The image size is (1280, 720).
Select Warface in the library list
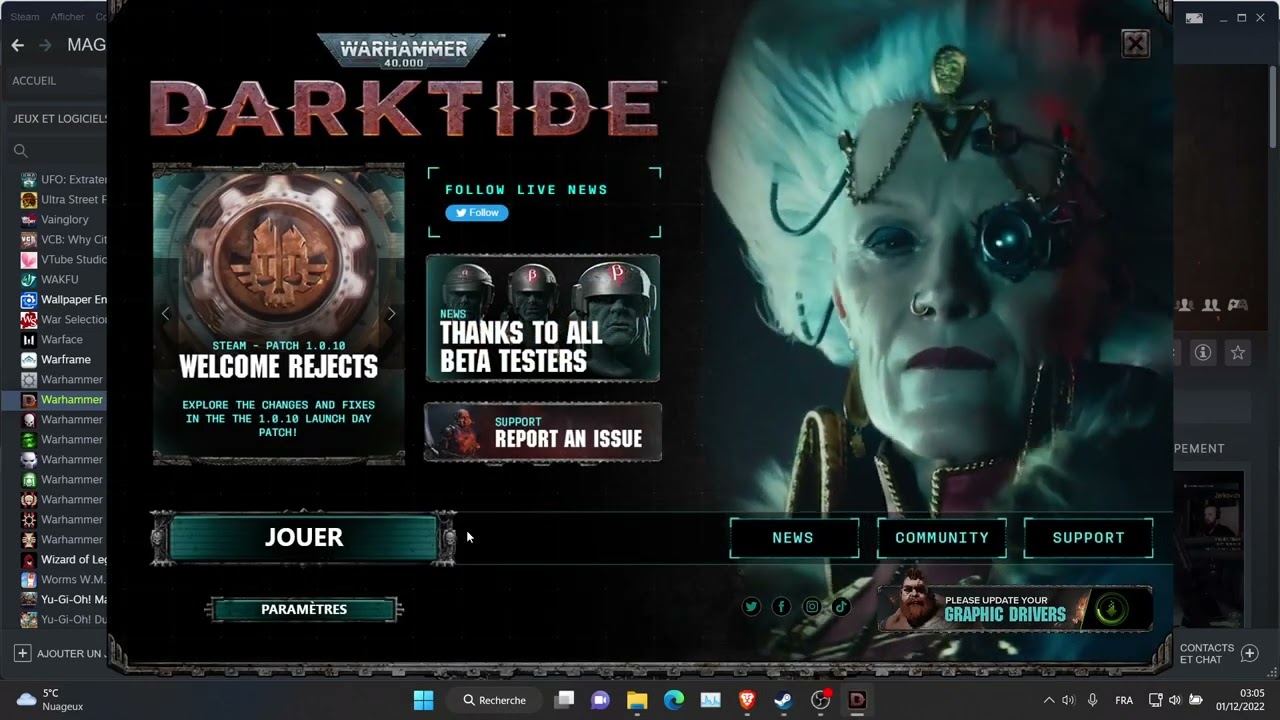click(64, 339)
